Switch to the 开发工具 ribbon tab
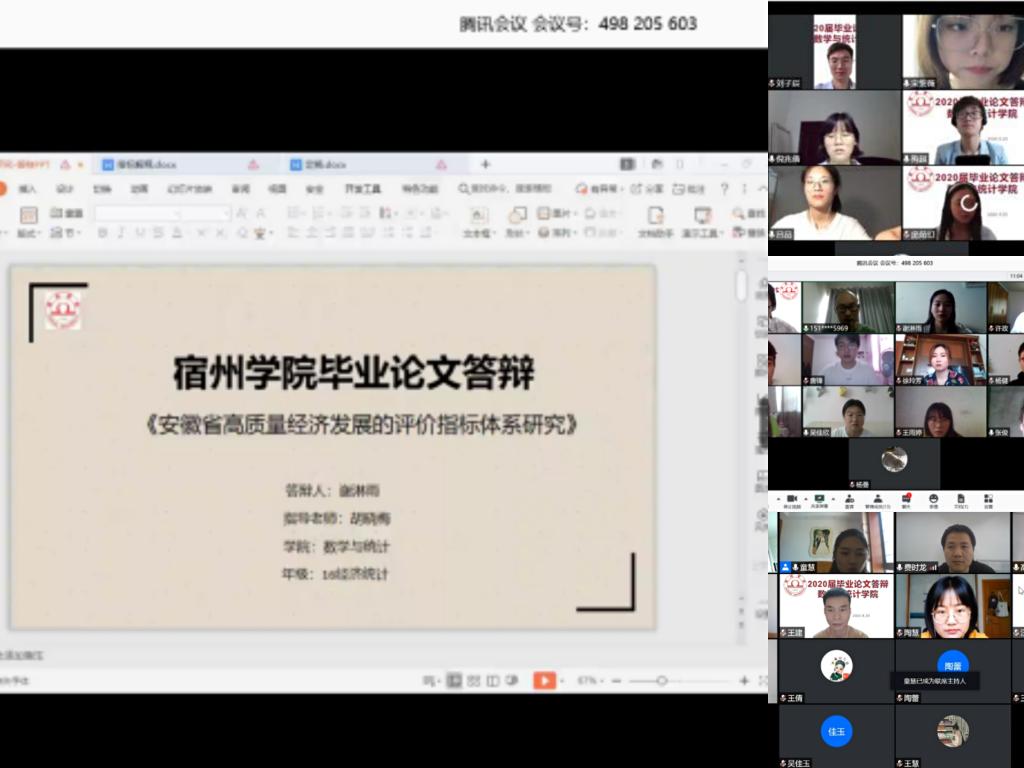 (363, 189)
